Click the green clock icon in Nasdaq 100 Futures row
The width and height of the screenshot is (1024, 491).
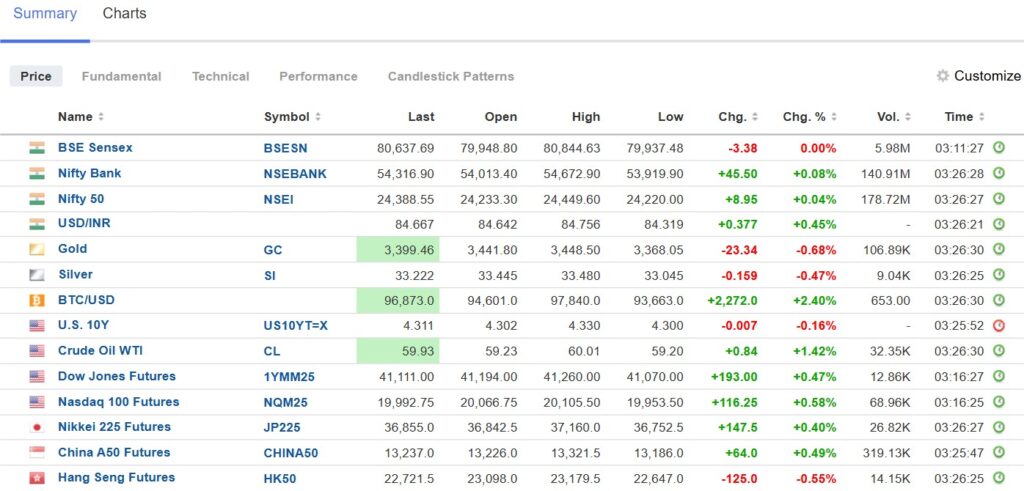click(x=999, y=402)
